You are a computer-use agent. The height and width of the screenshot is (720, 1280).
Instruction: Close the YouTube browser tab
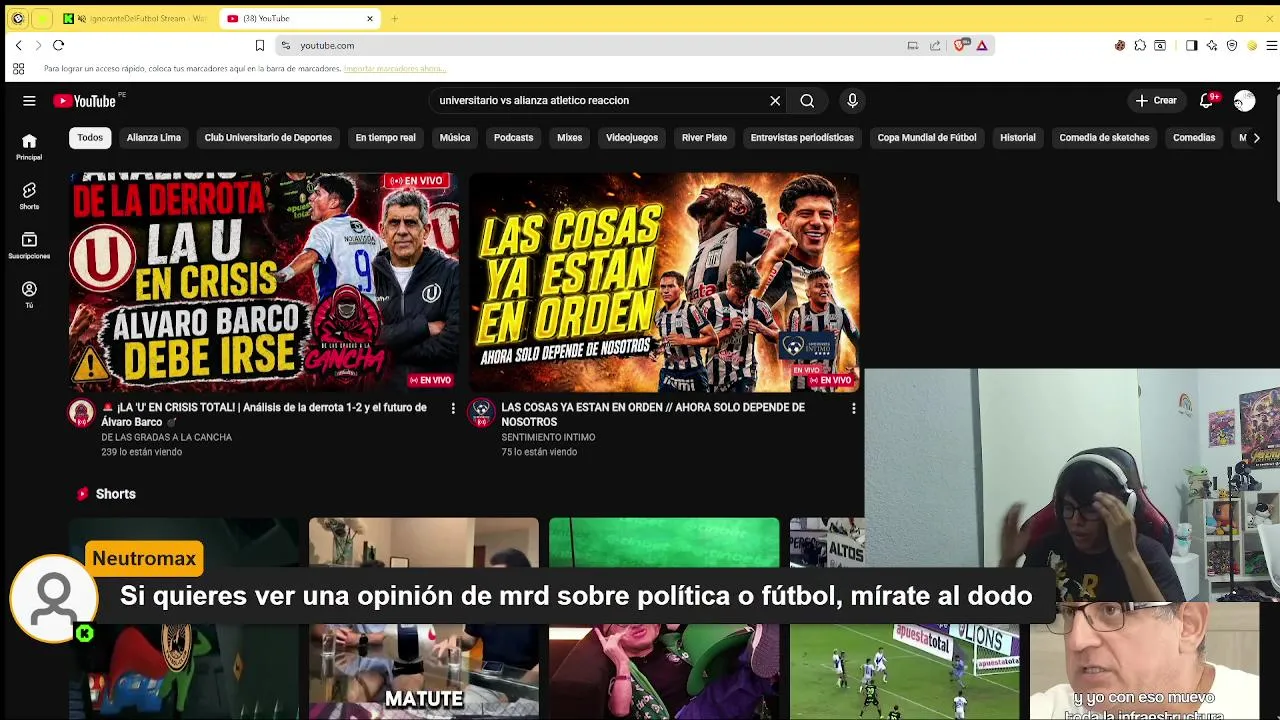pyautogui.click(x=369, y=18)
